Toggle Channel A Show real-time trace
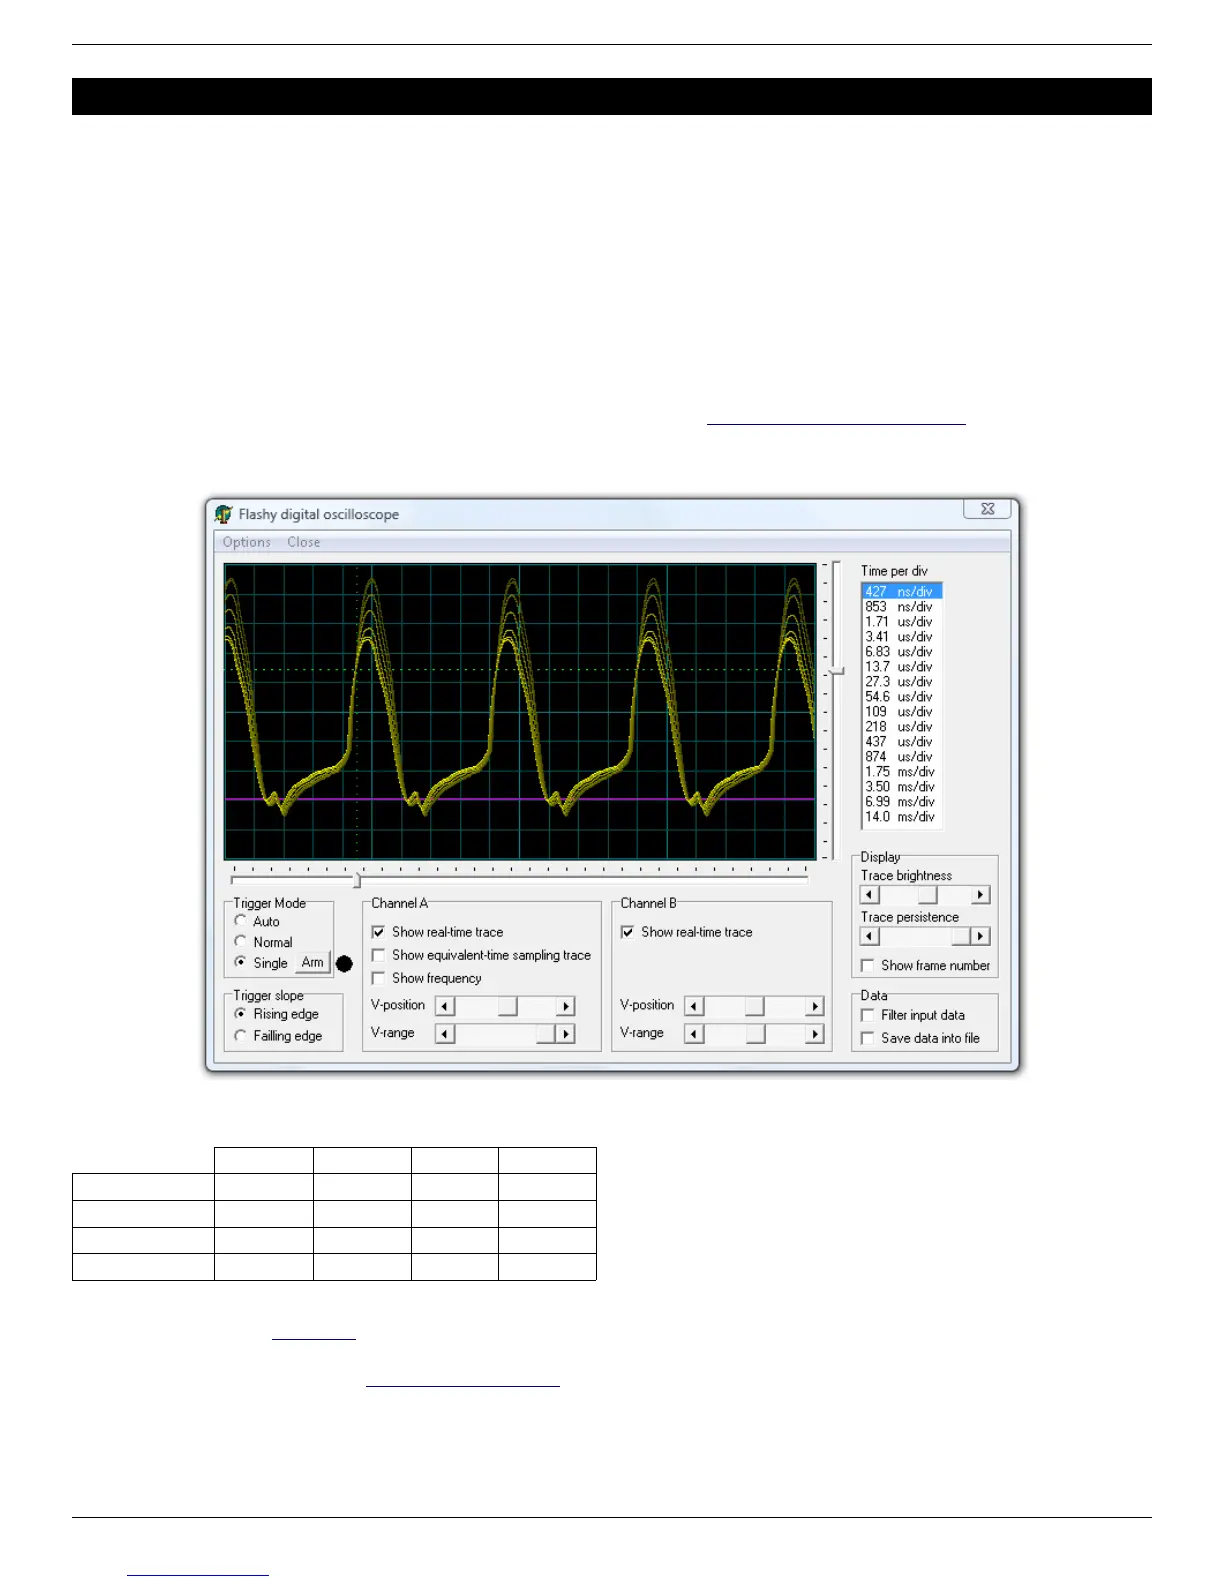The image size is (1224, 1584). tap(437, 932)
